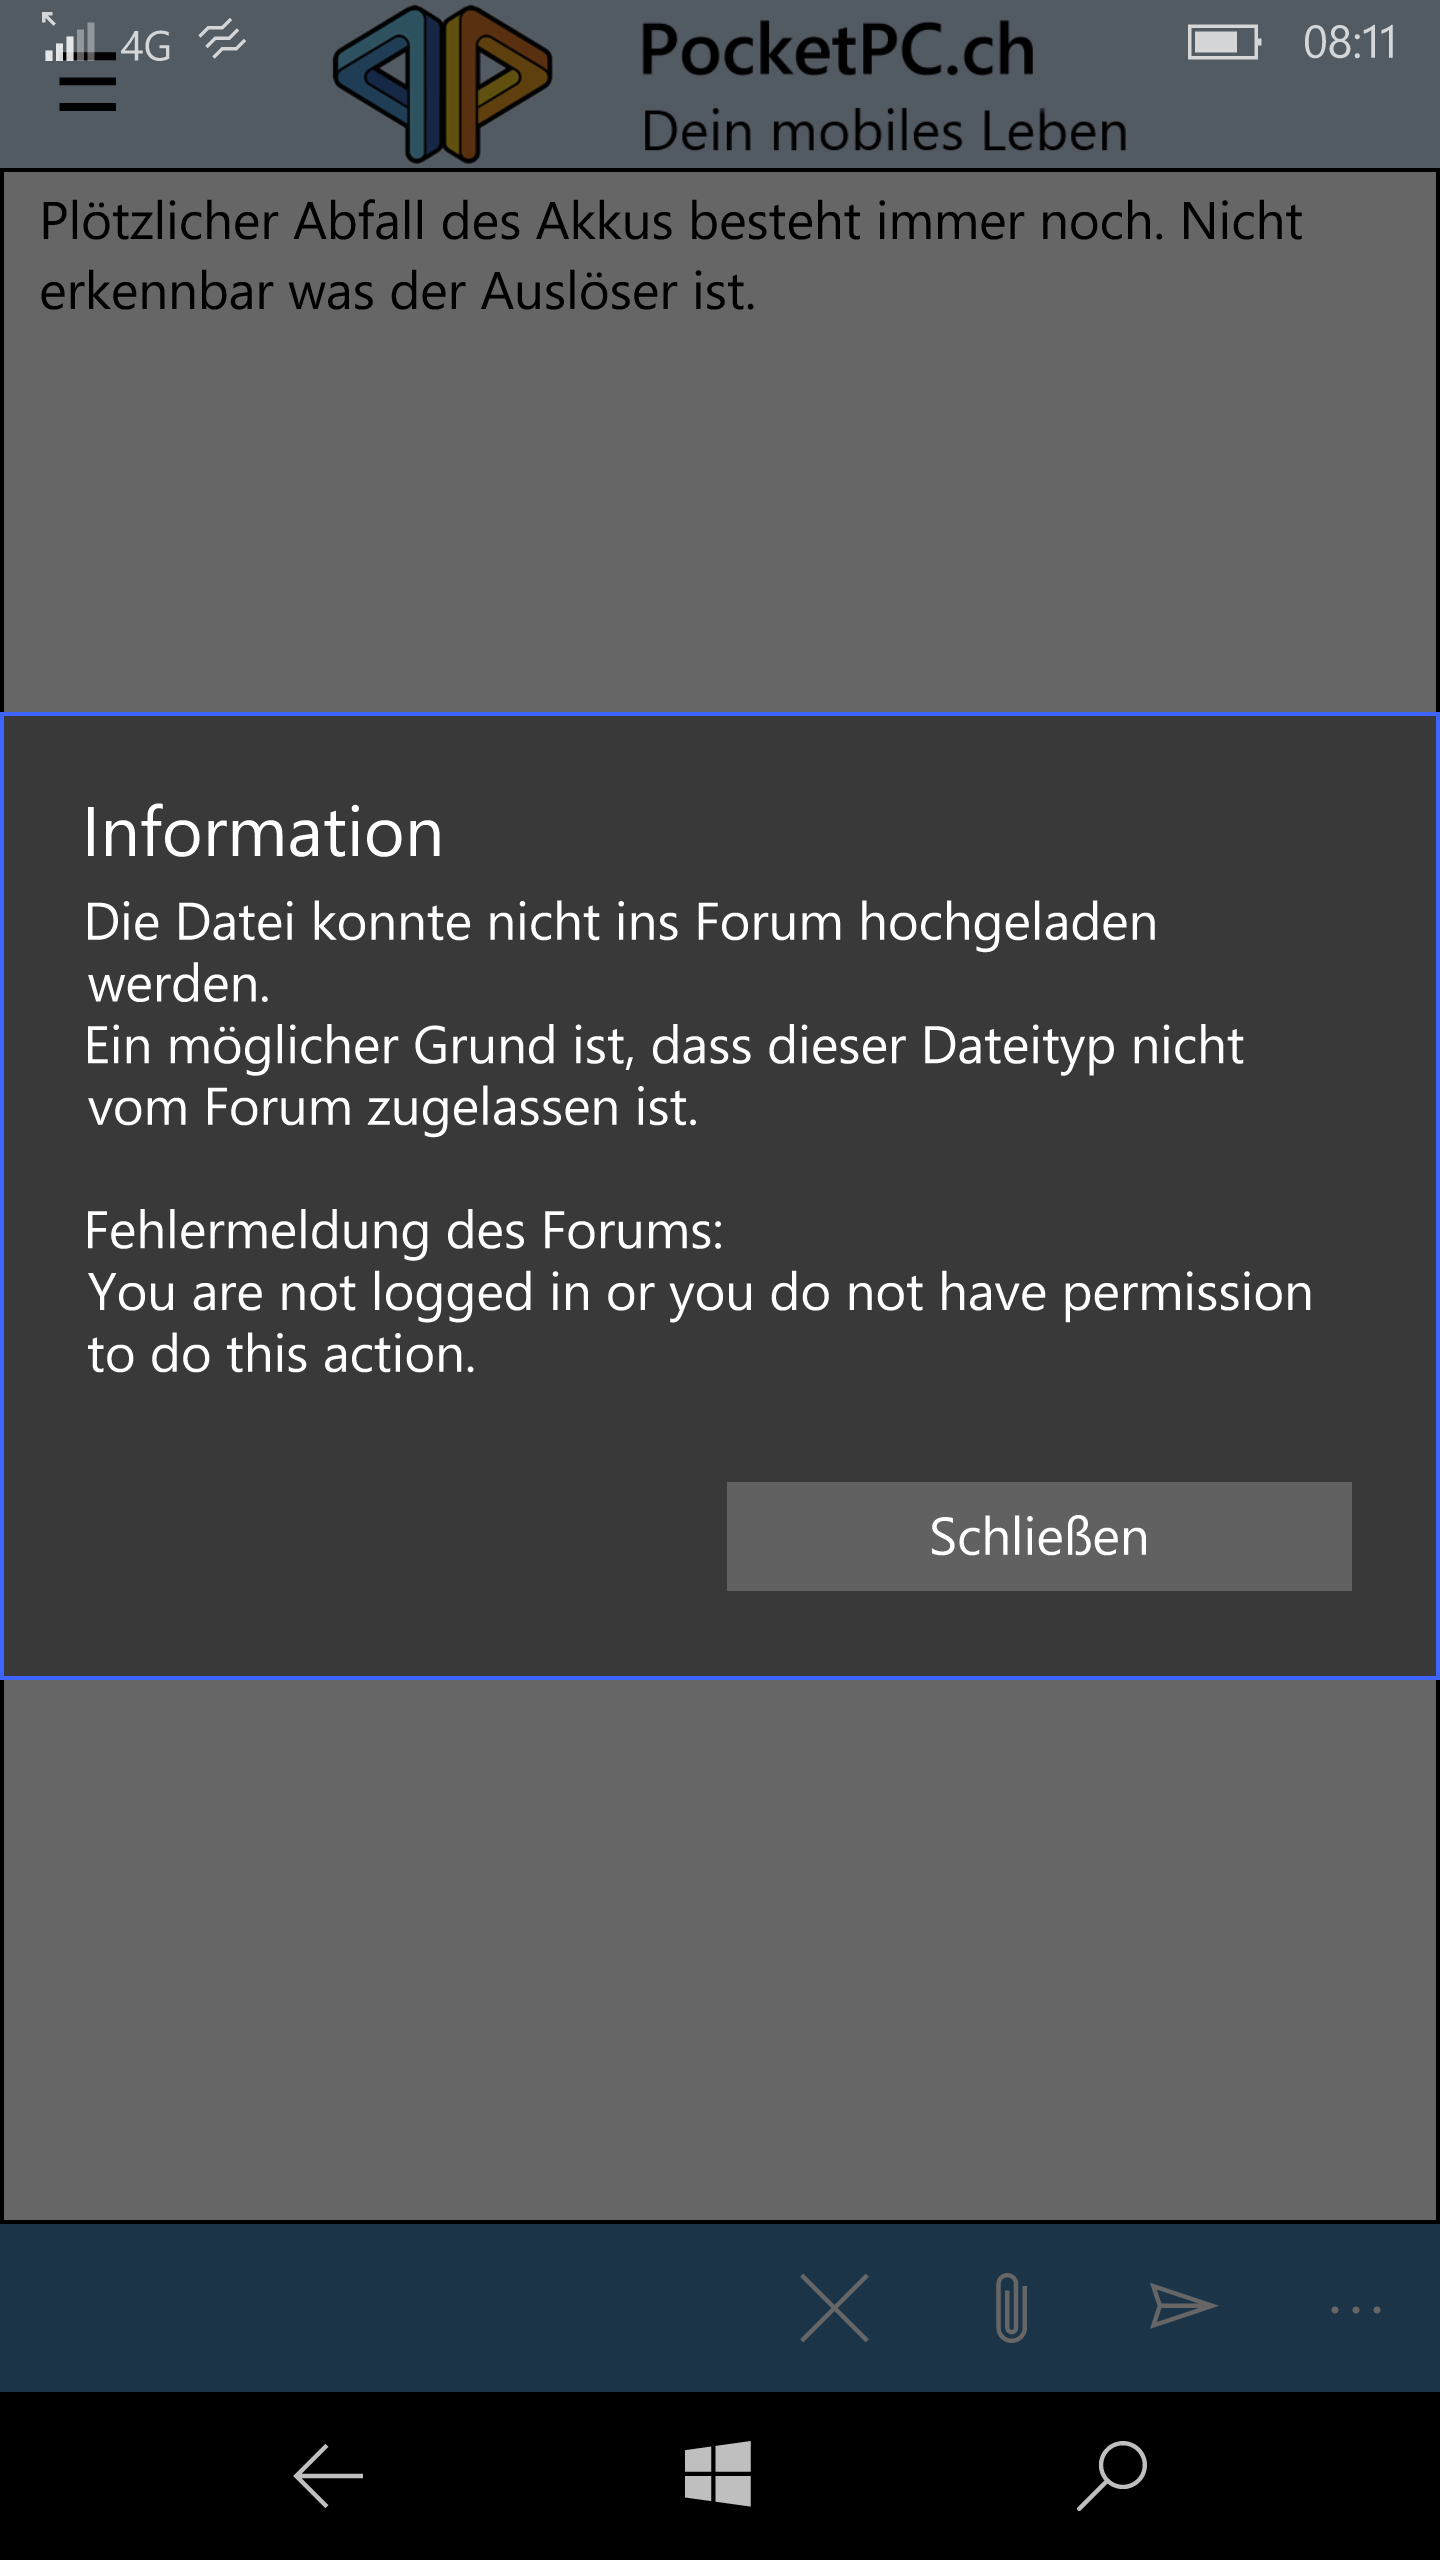The image size is (1440, 2560).
Task: Tap the 4G network indicator
Action: tap(146, 46)
